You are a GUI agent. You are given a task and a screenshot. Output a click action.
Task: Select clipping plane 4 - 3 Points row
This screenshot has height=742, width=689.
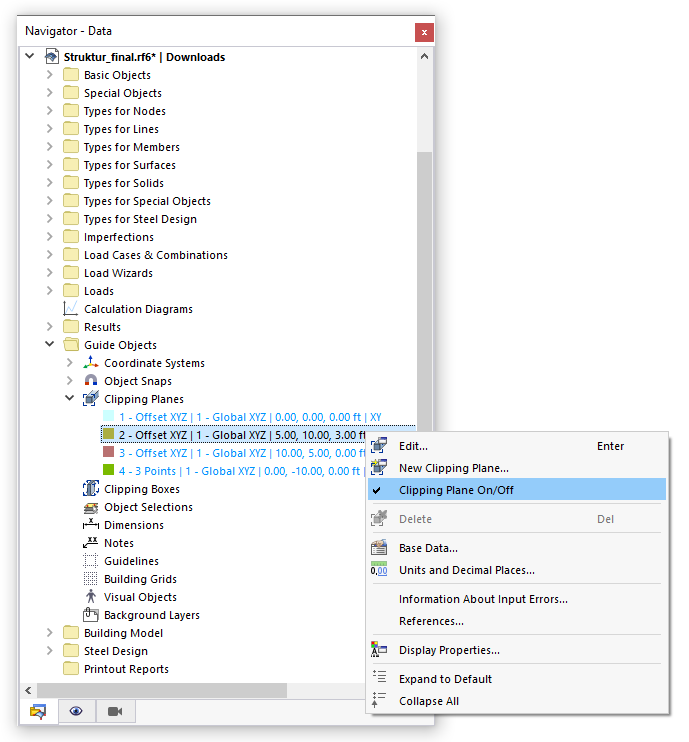(x=242, y=471)
